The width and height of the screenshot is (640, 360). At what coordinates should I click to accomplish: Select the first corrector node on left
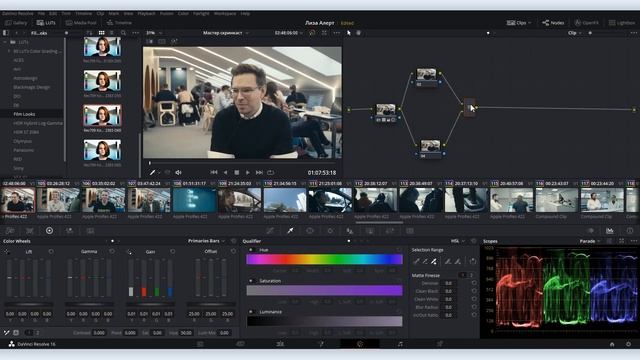(386, 113)
